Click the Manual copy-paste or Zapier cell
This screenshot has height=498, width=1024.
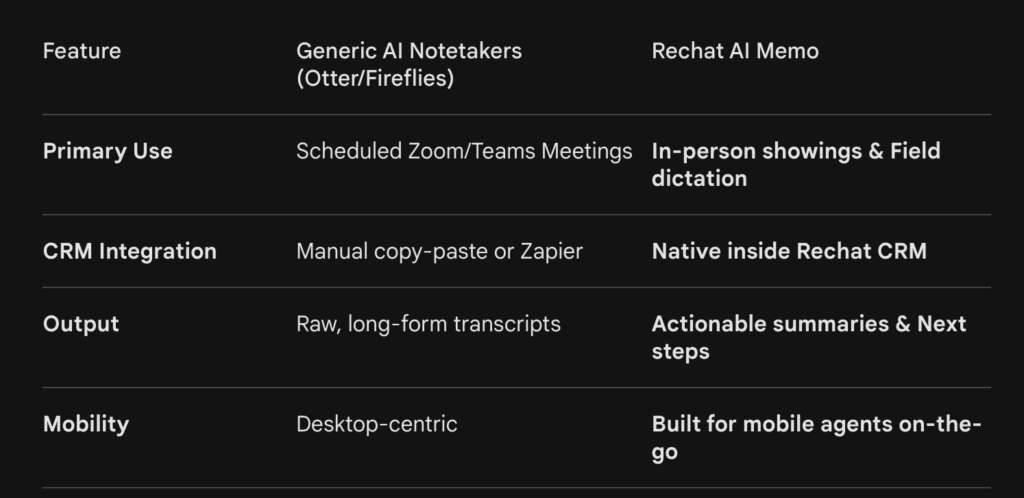click(x=439, y=251)
